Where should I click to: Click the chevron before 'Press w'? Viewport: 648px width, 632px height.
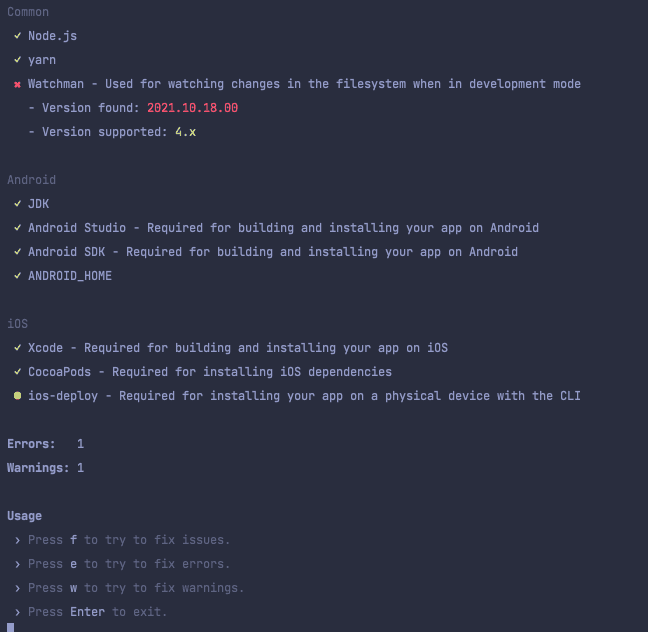[18, 588]
